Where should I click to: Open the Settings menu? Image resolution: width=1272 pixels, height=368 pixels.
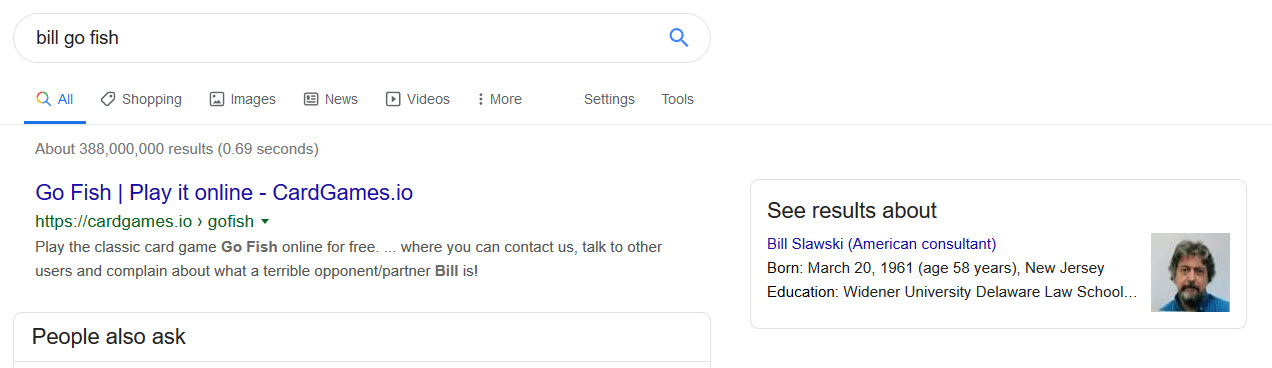(609, 99)
